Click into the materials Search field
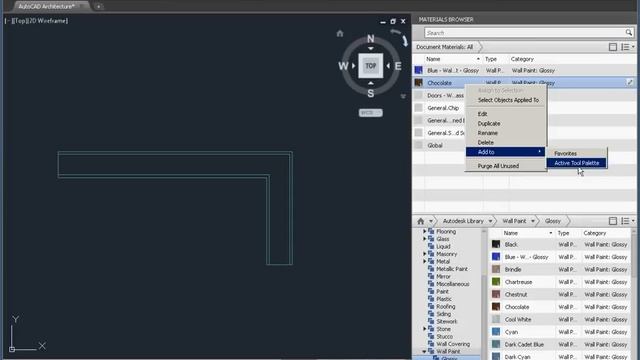The height and width of the screenshot is (360, 640). (x=524, y=33)
